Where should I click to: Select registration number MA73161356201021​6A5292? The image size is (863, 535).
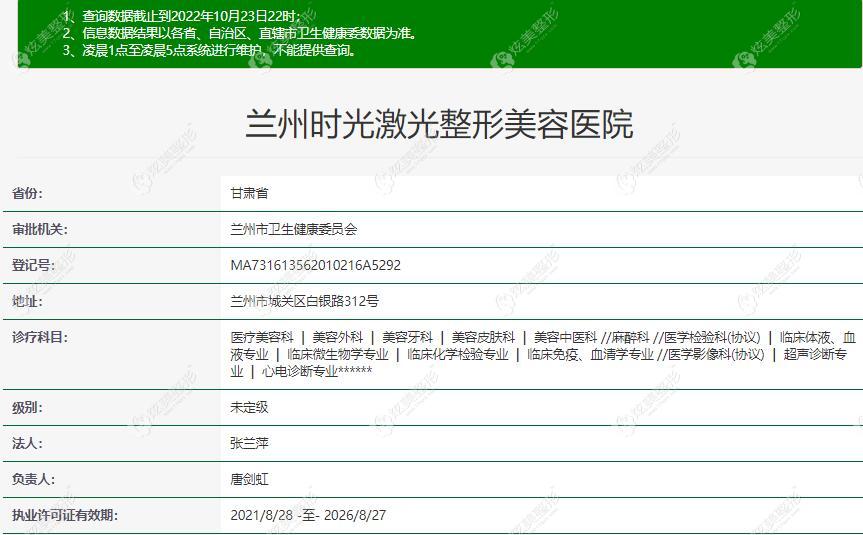point(315,265)
